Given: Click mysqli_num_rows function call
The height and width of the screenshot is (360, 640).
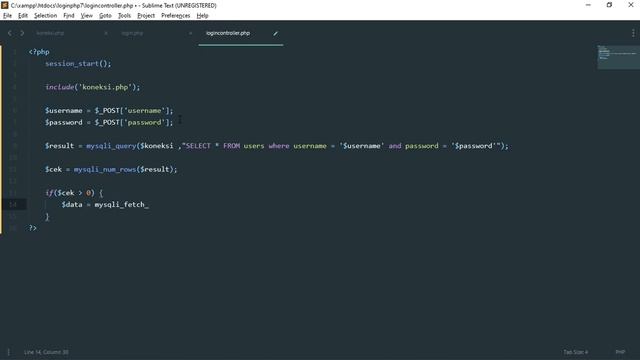Looking at the screenshot, I should coord(104,169).
